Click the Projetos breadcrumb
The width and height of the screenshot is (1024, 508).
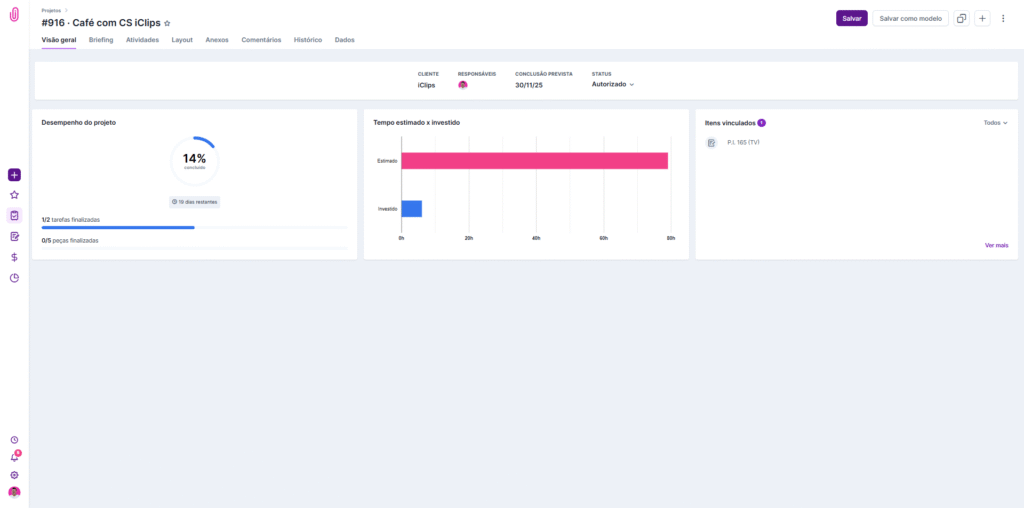pyautogui.click(x=51, y=9)
